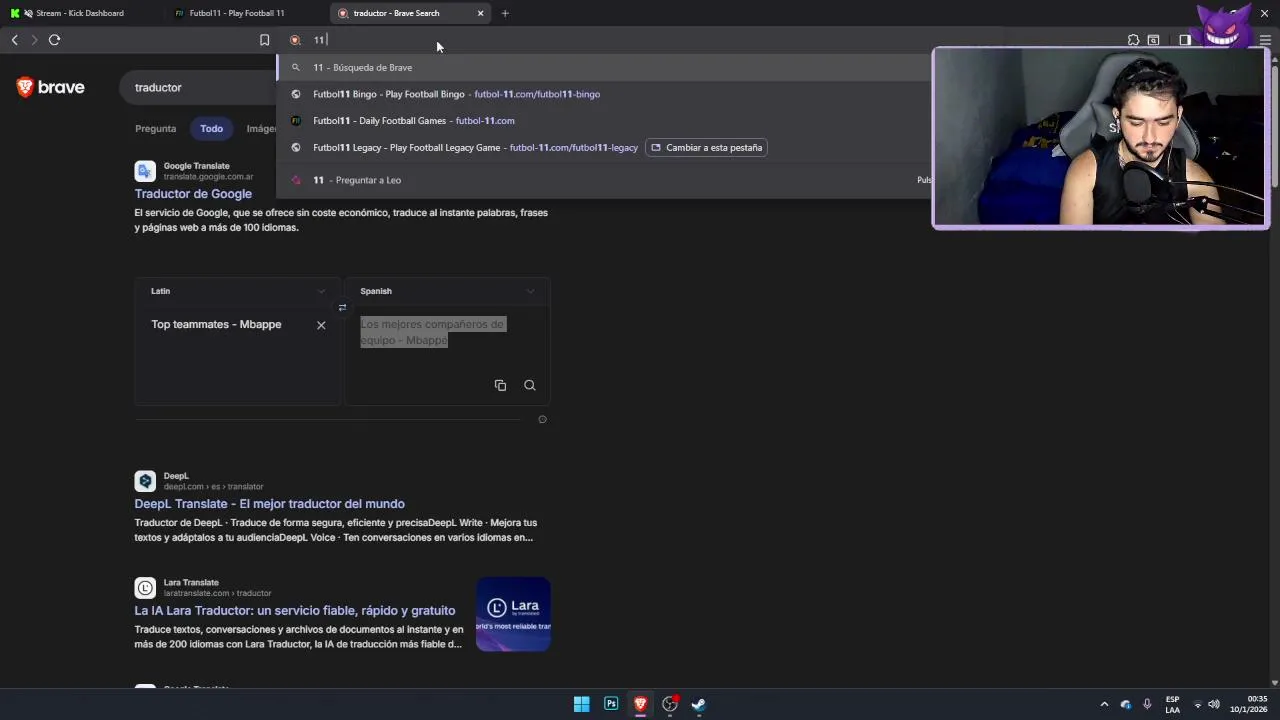The image size is (1280, 720).
Task: Switch to Futbol11 - Play Football 11 tab
Action: click(x=237, y=13)
